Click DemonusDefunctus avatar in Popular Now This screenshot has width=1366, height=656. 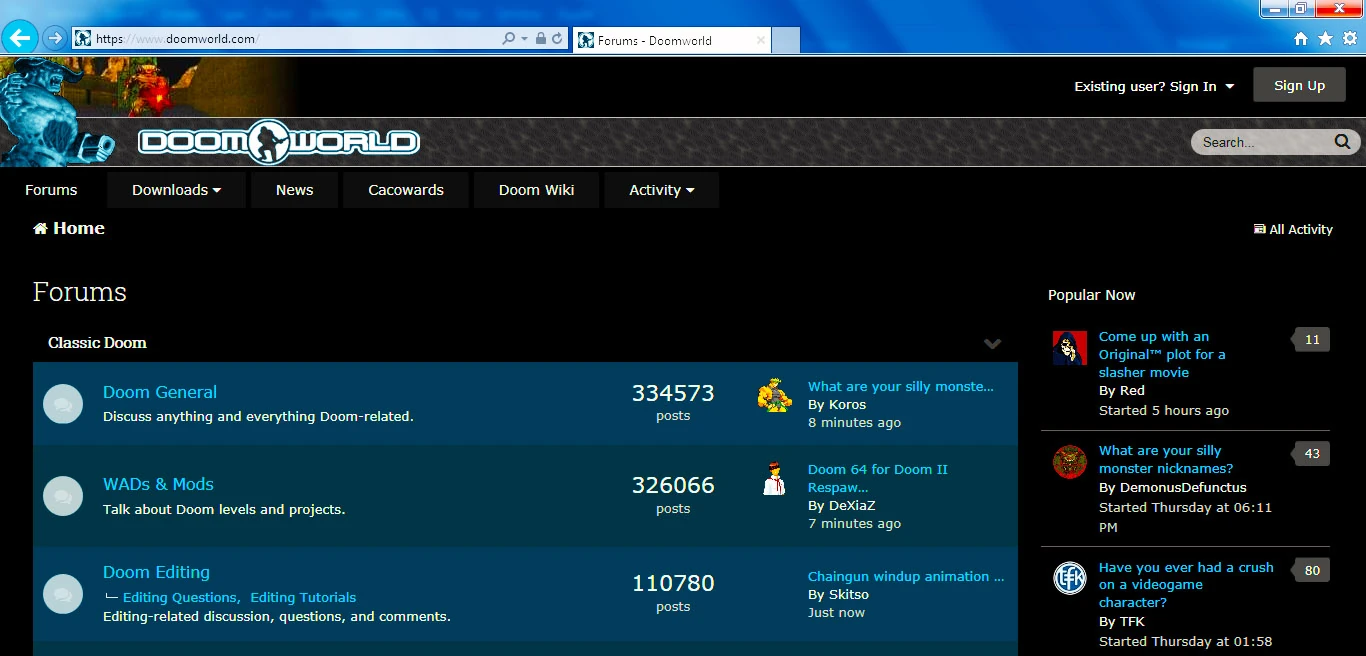[1070, 462]
